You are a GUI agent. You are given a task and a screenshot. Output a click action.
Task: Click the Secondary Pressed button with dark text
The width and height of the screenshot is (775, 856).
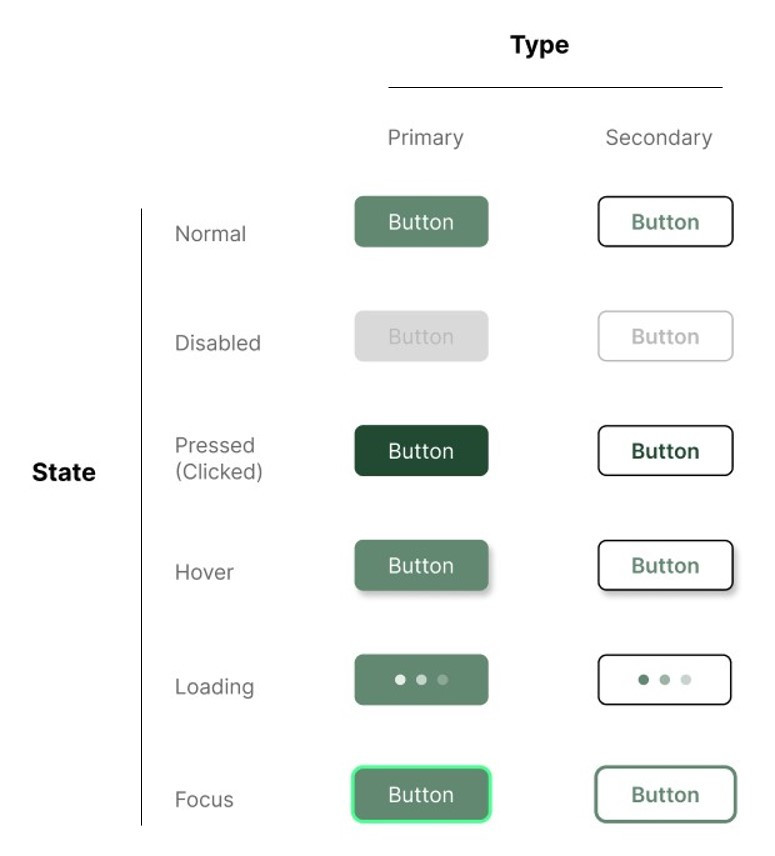665,451
